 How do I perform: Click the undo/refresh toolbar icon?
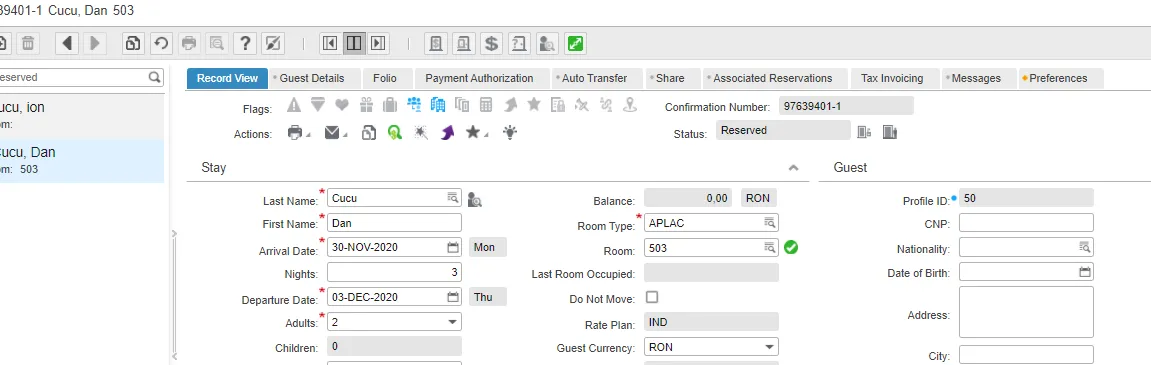point(161,43)
